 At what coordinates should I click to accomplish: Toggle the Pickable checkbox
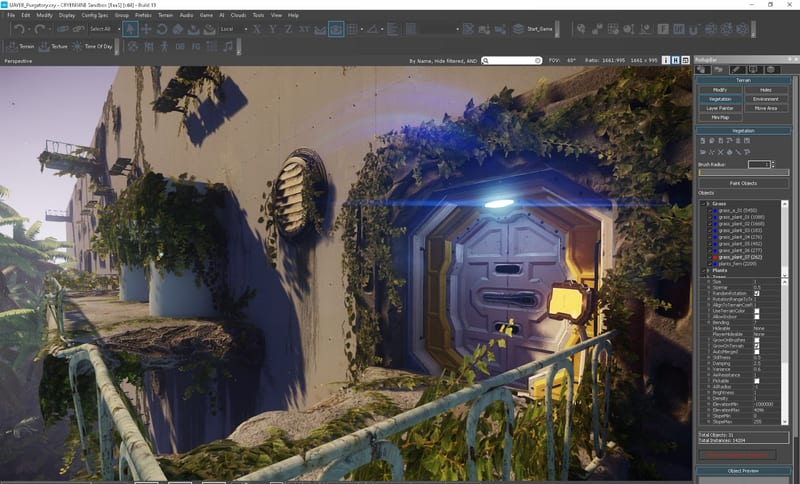coord(757,381)
